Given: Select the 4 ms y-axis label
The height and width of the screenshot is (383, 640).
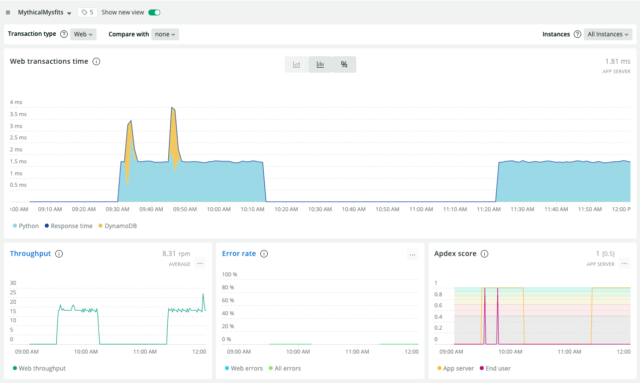Looking at the screenshot, I should click(x=16, y=102).
